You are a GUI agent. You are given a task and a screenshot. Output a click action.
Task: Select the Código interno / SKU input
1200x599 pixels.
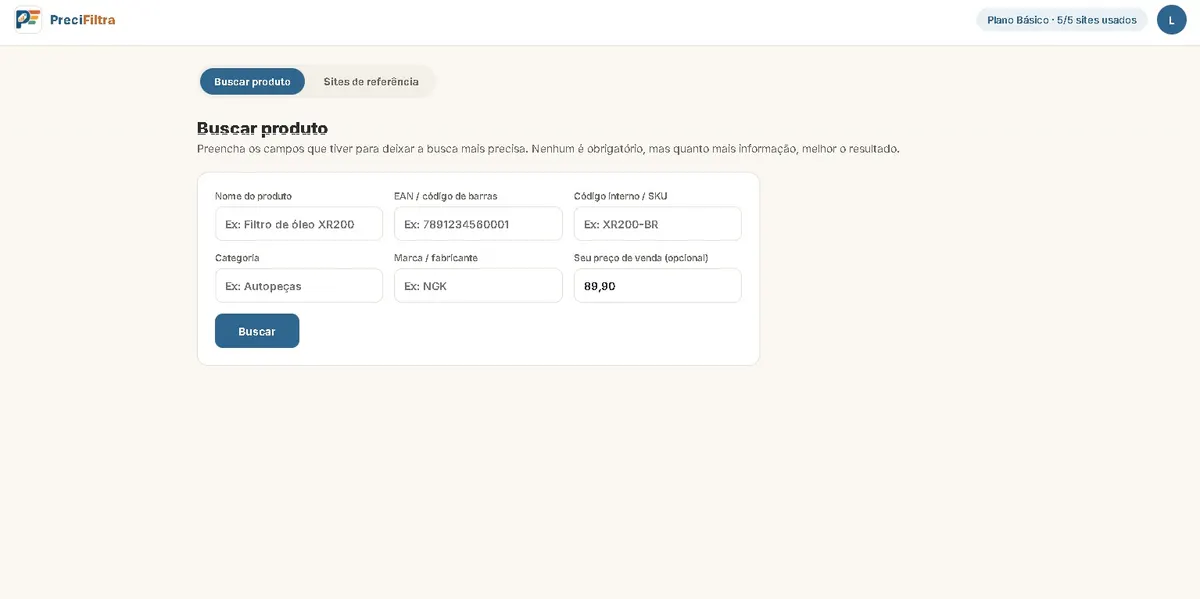(x=658, y=224)
